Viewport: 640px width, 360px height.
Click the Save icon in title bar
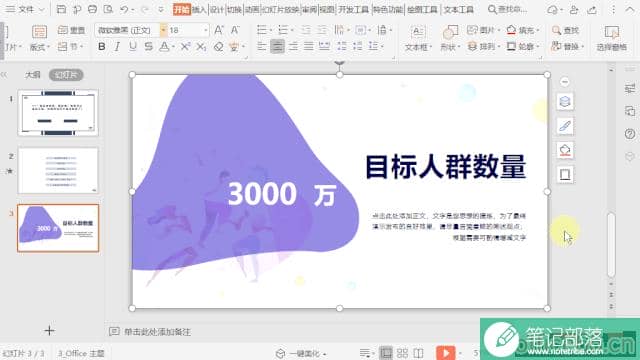click(61, 9)
